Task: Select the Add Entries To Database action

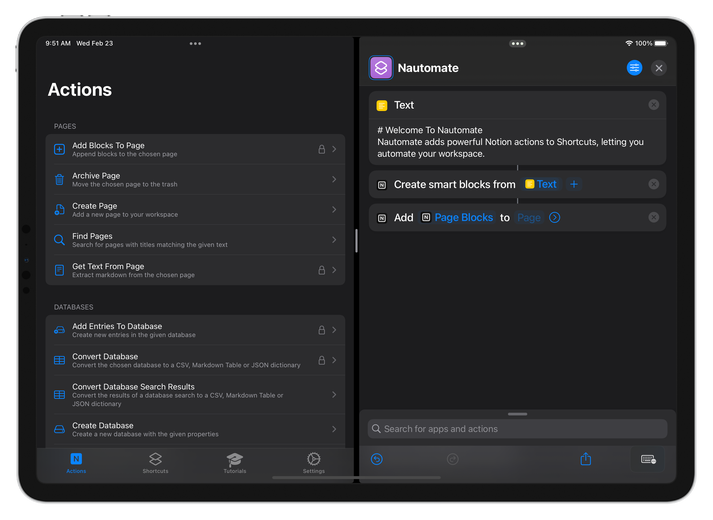Action: click(x=195, y=330)
